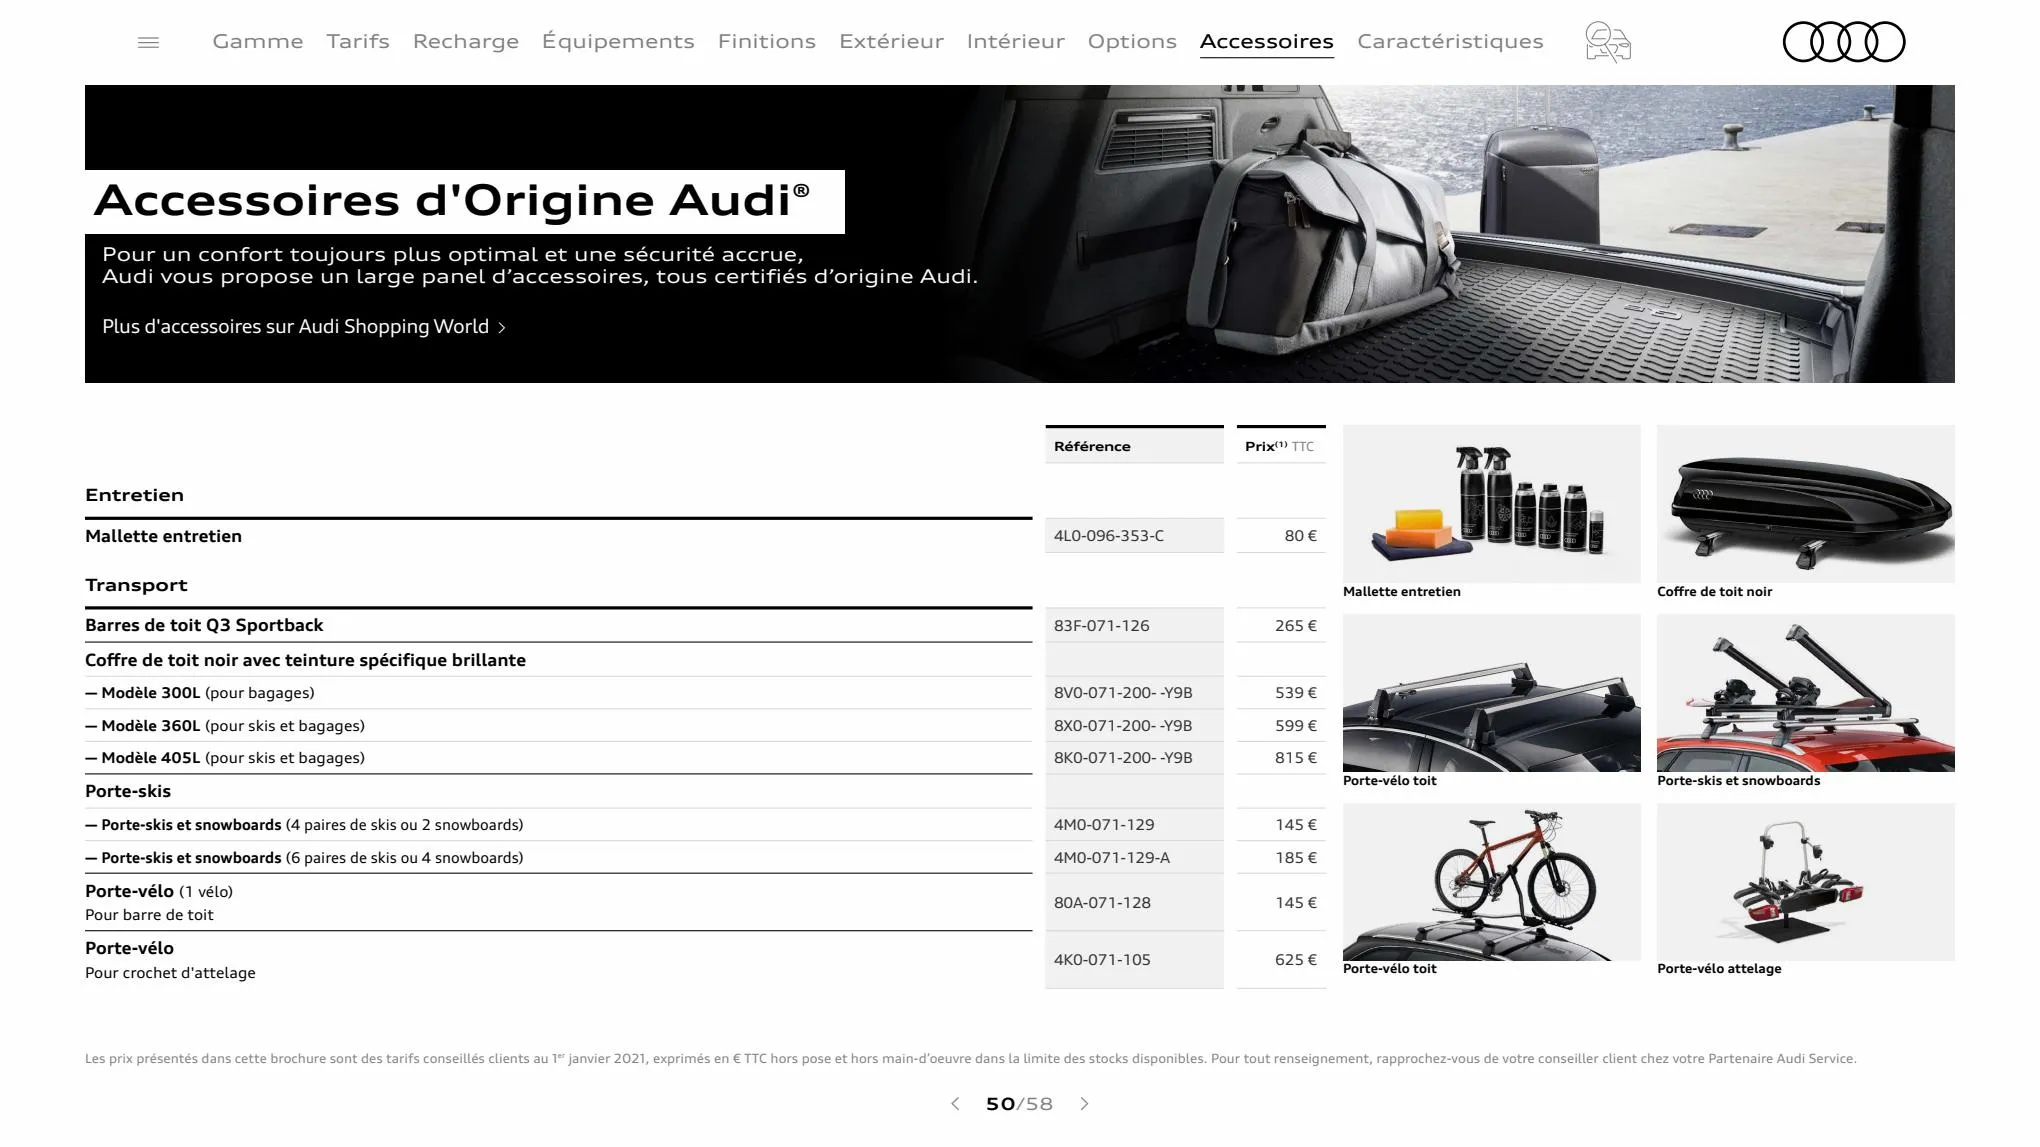Click the 185 € price
Image resolution: width=2040 pixels, height=1147 pixels.
coord(1295,858)
